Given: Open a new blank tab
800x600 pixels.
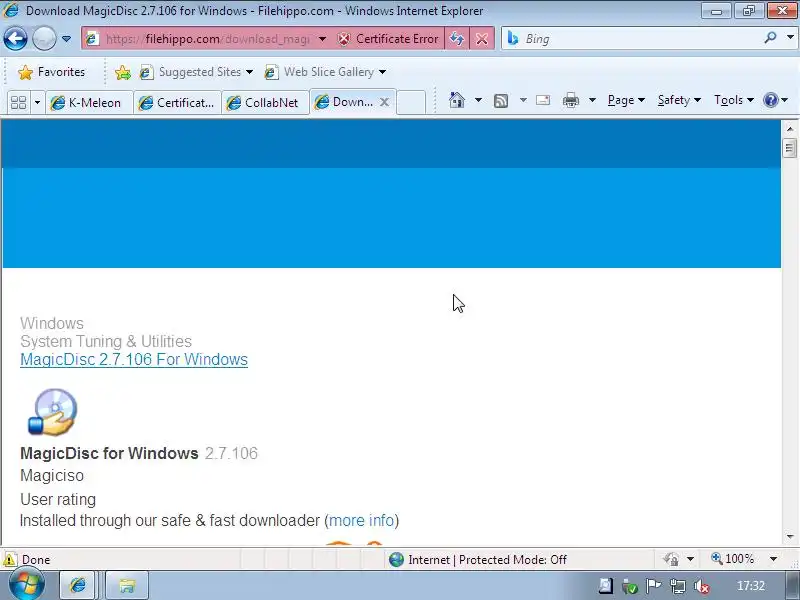Looking at the screenshot, I should (x=411, y=103).
